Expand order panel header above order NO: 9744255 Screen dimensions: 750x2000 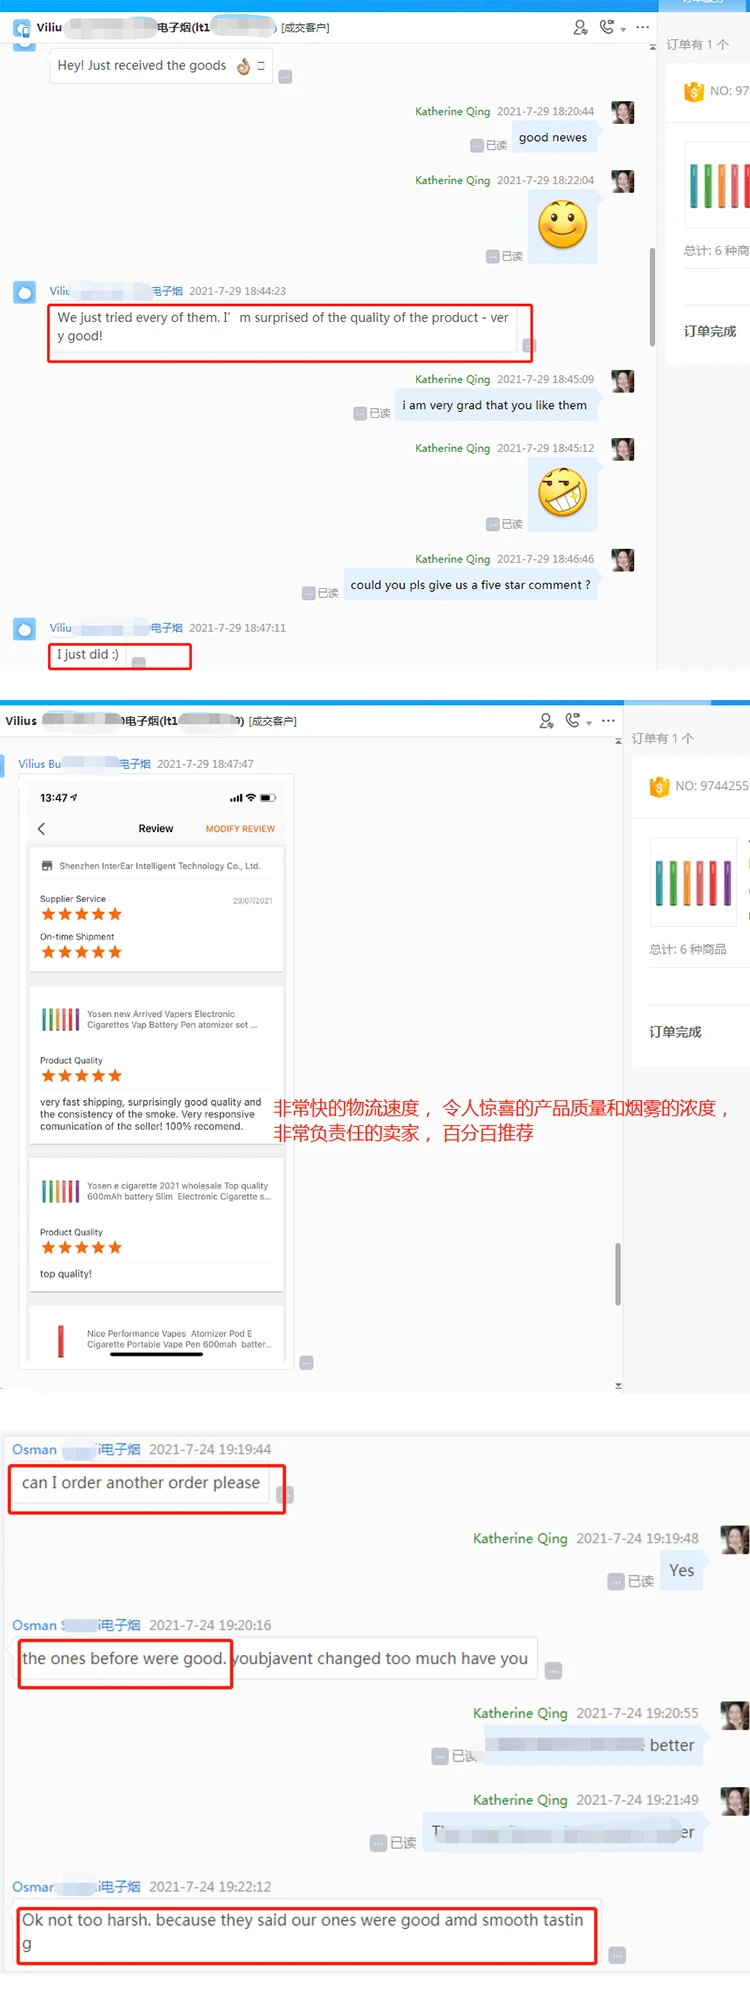[x=663, y=739]
